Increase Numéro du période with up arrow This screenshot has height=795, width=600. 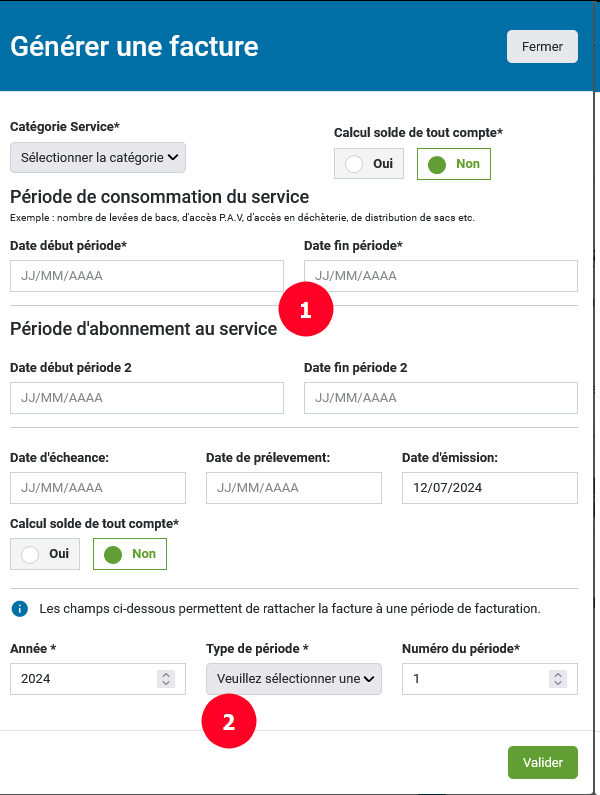click(558, 674)
